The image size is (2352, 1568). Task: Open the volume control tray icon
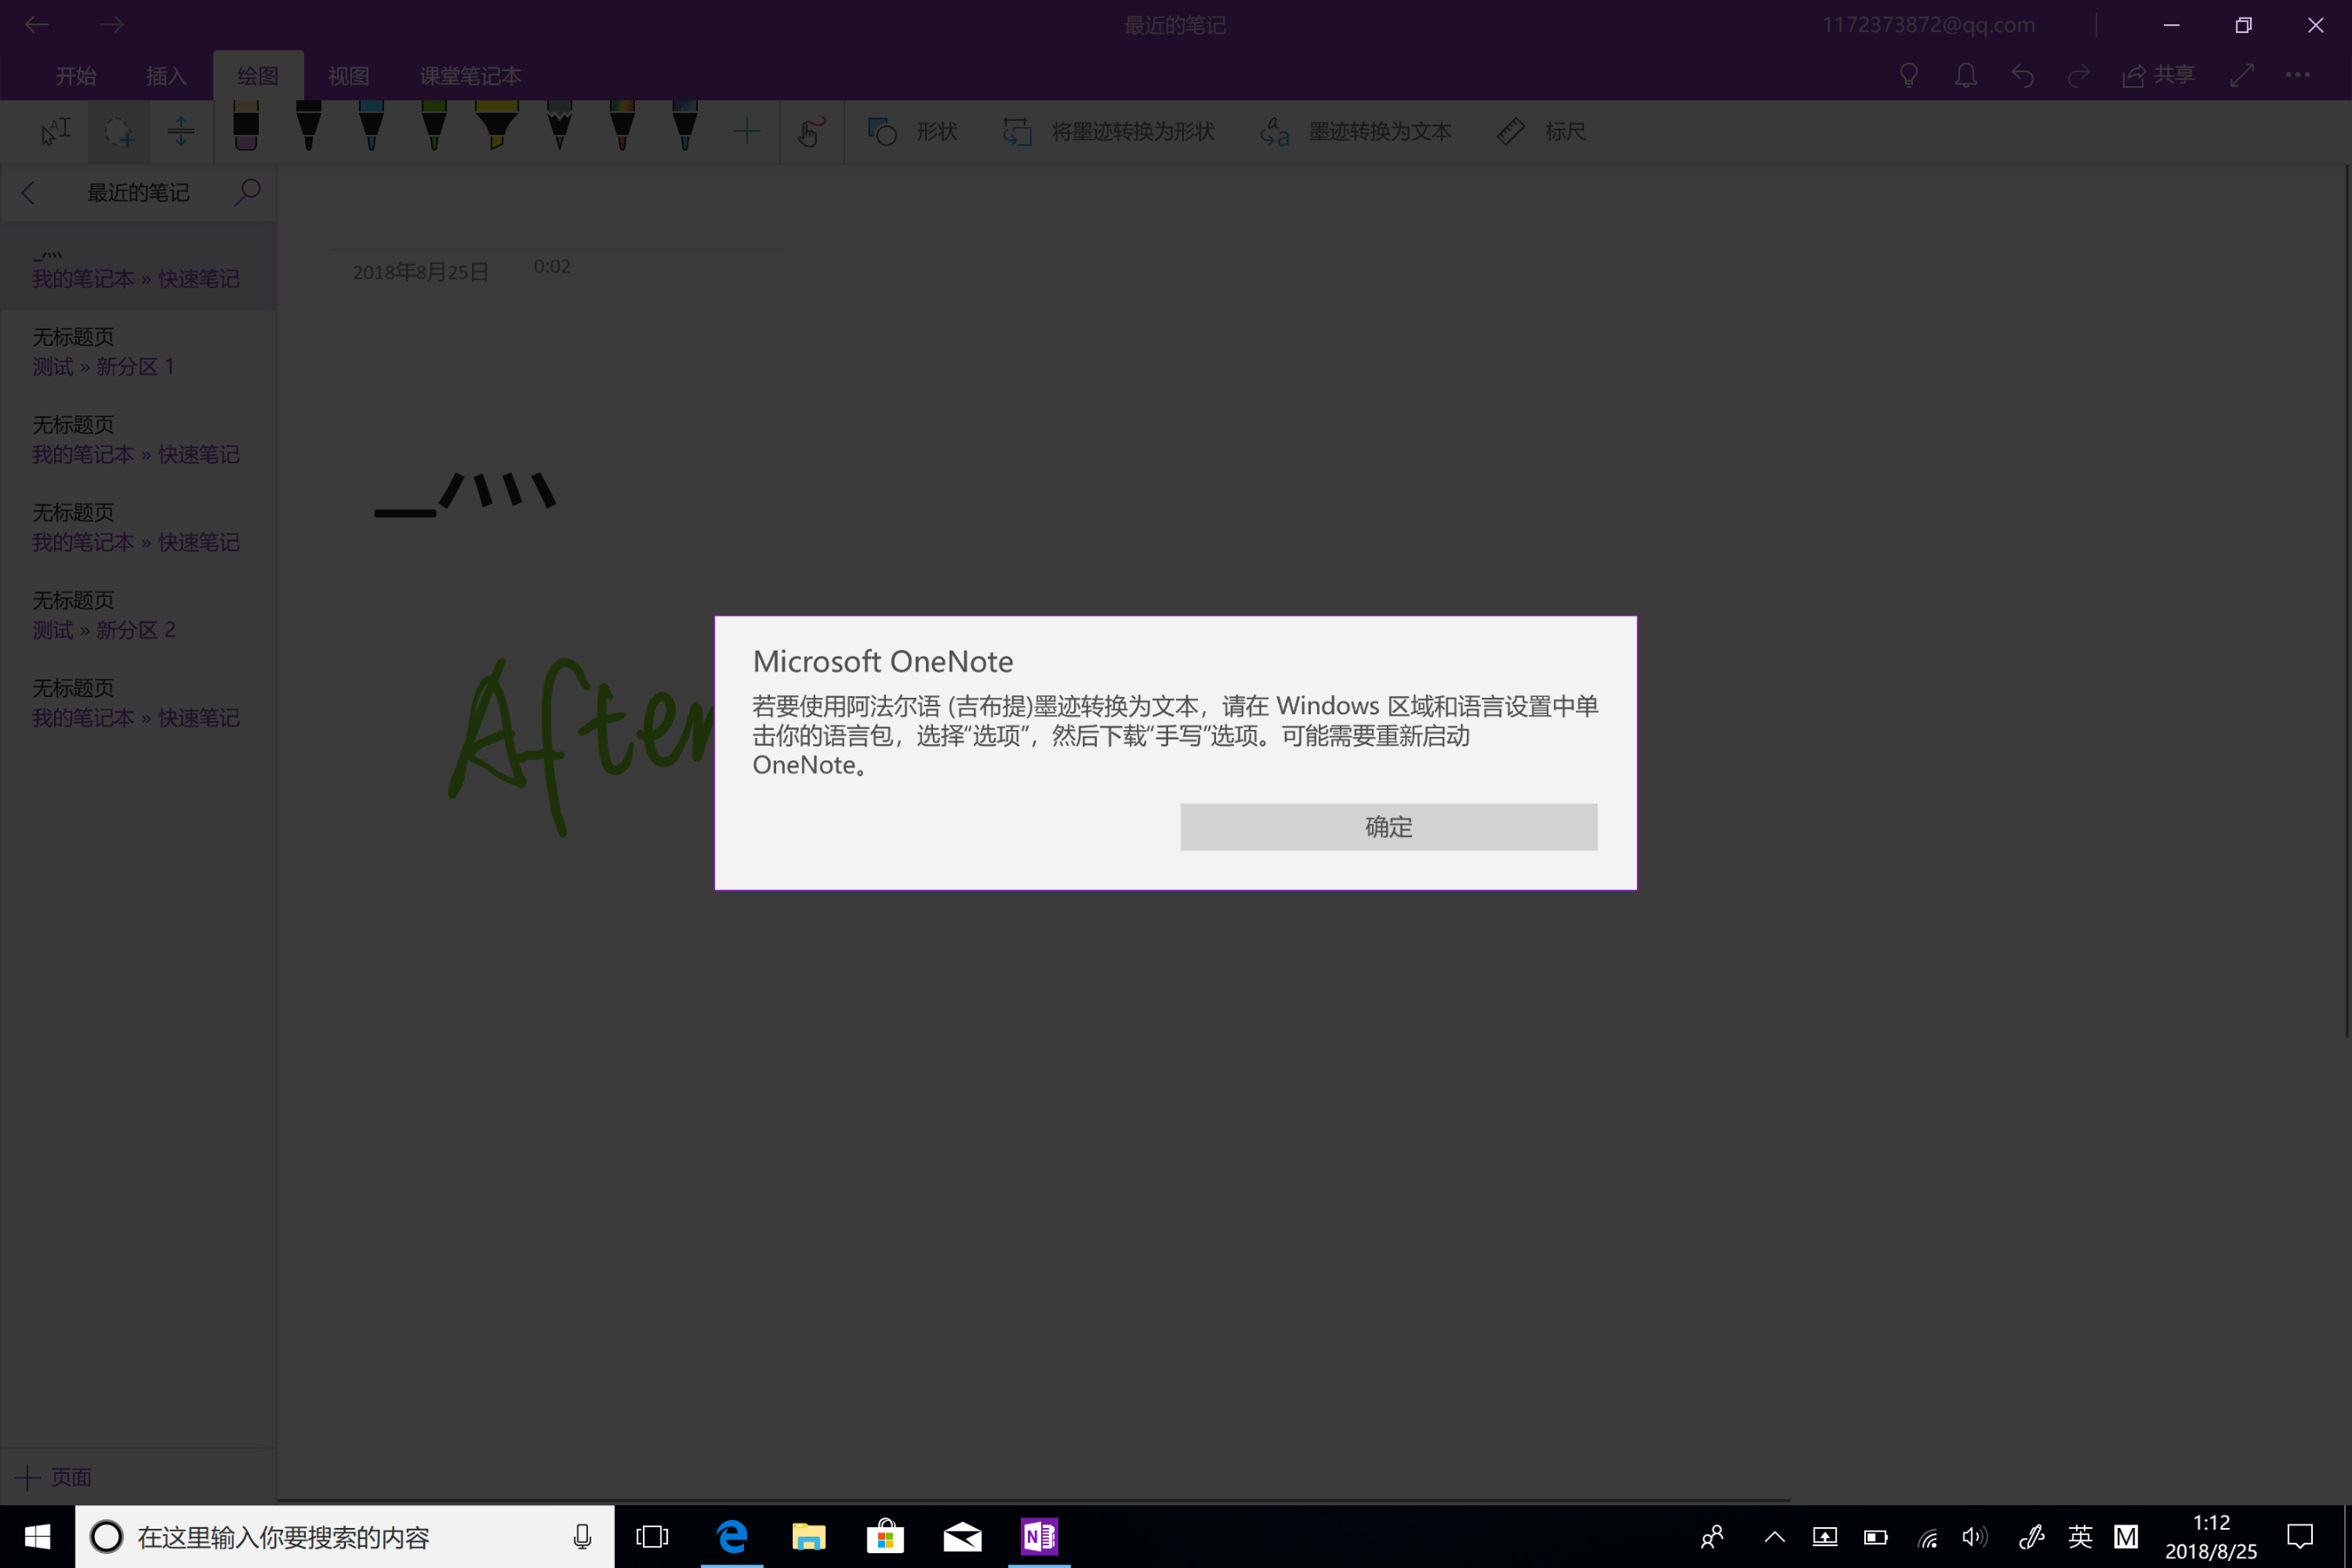[1974, 1537]
